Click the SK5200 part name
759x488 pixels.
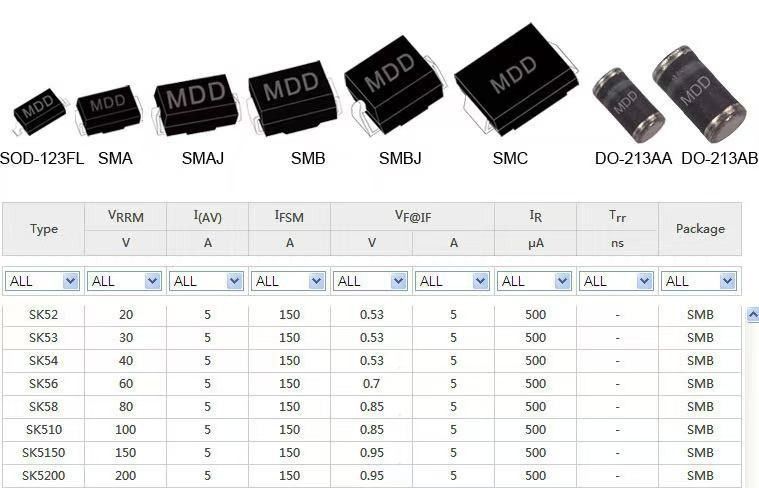[43, 476]
